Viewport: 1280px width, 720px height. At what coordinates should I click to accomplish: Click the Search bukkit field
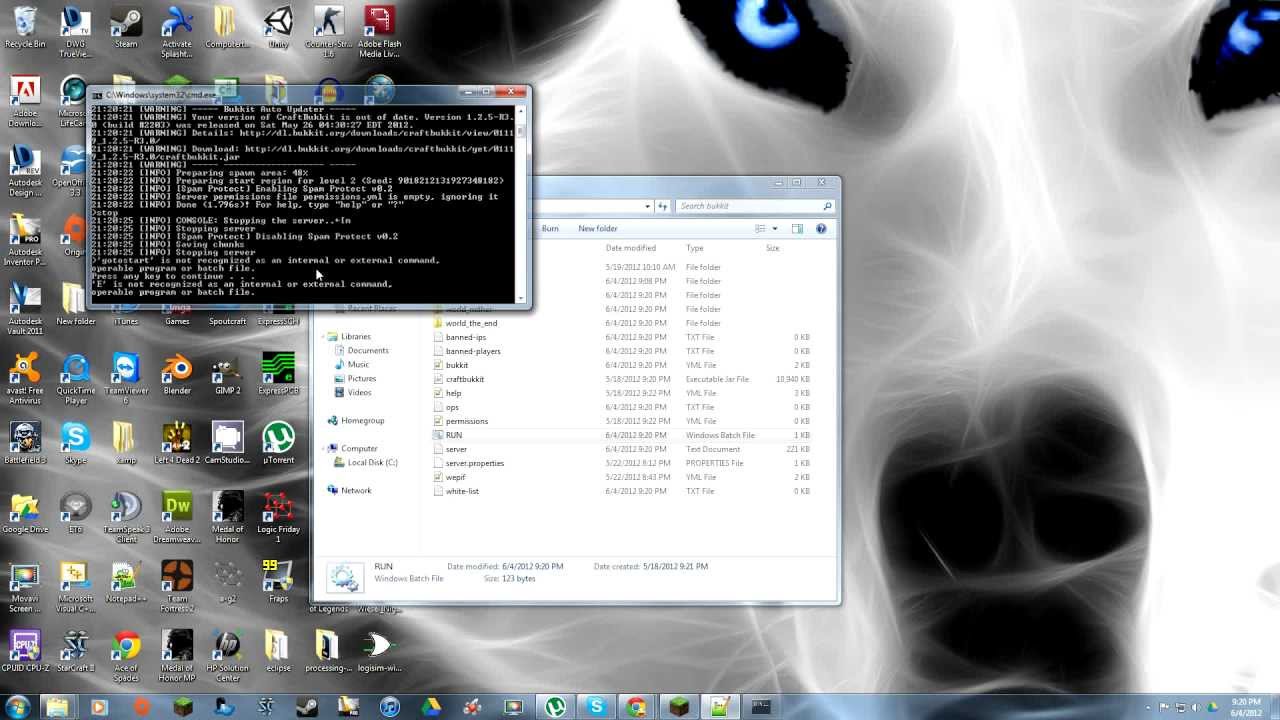pos(755,206)
